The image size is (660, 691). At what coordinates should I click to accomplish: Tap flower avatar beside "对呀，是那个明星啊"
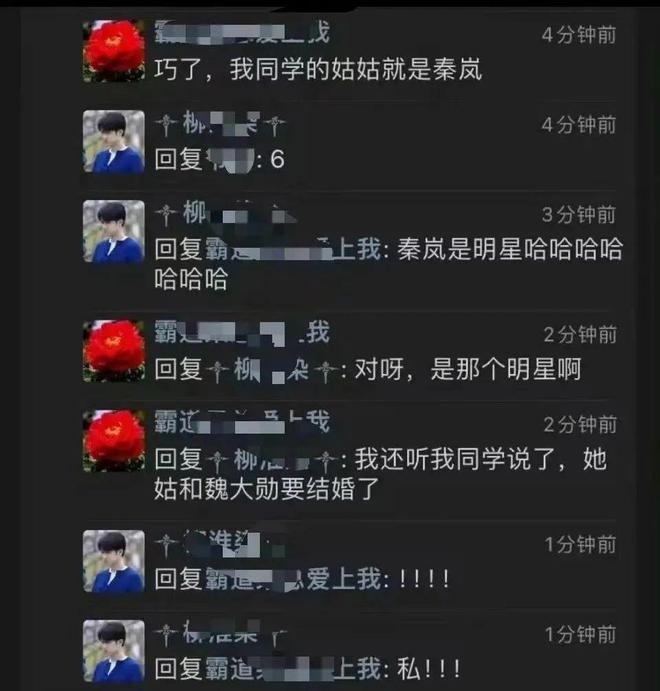coord(114,351)
